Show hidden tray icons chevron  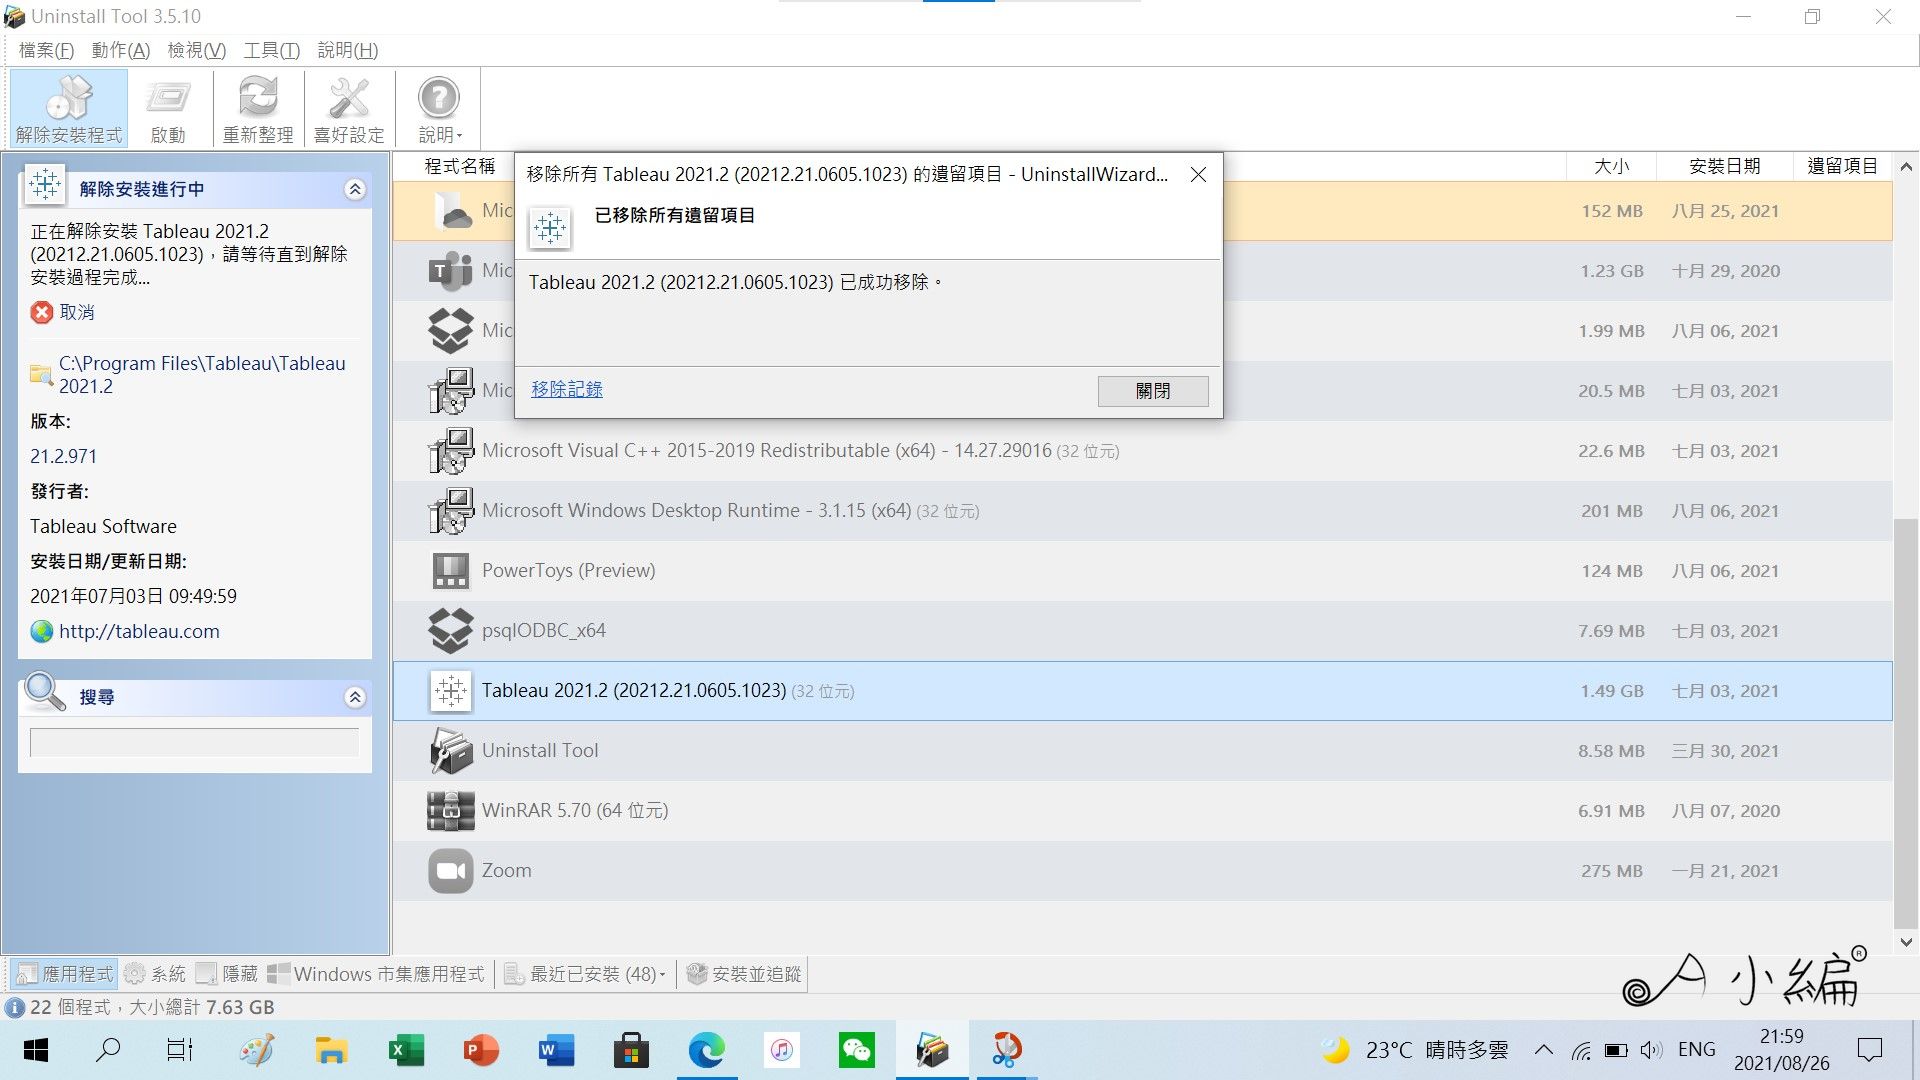point(1544,1050)
